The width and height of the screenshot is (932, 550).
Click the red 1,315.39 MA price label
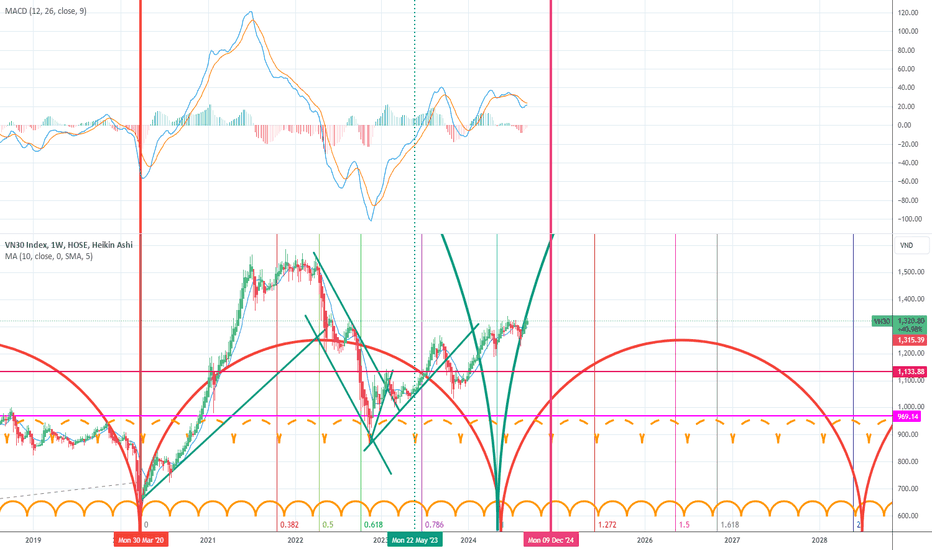coord(911,340)
